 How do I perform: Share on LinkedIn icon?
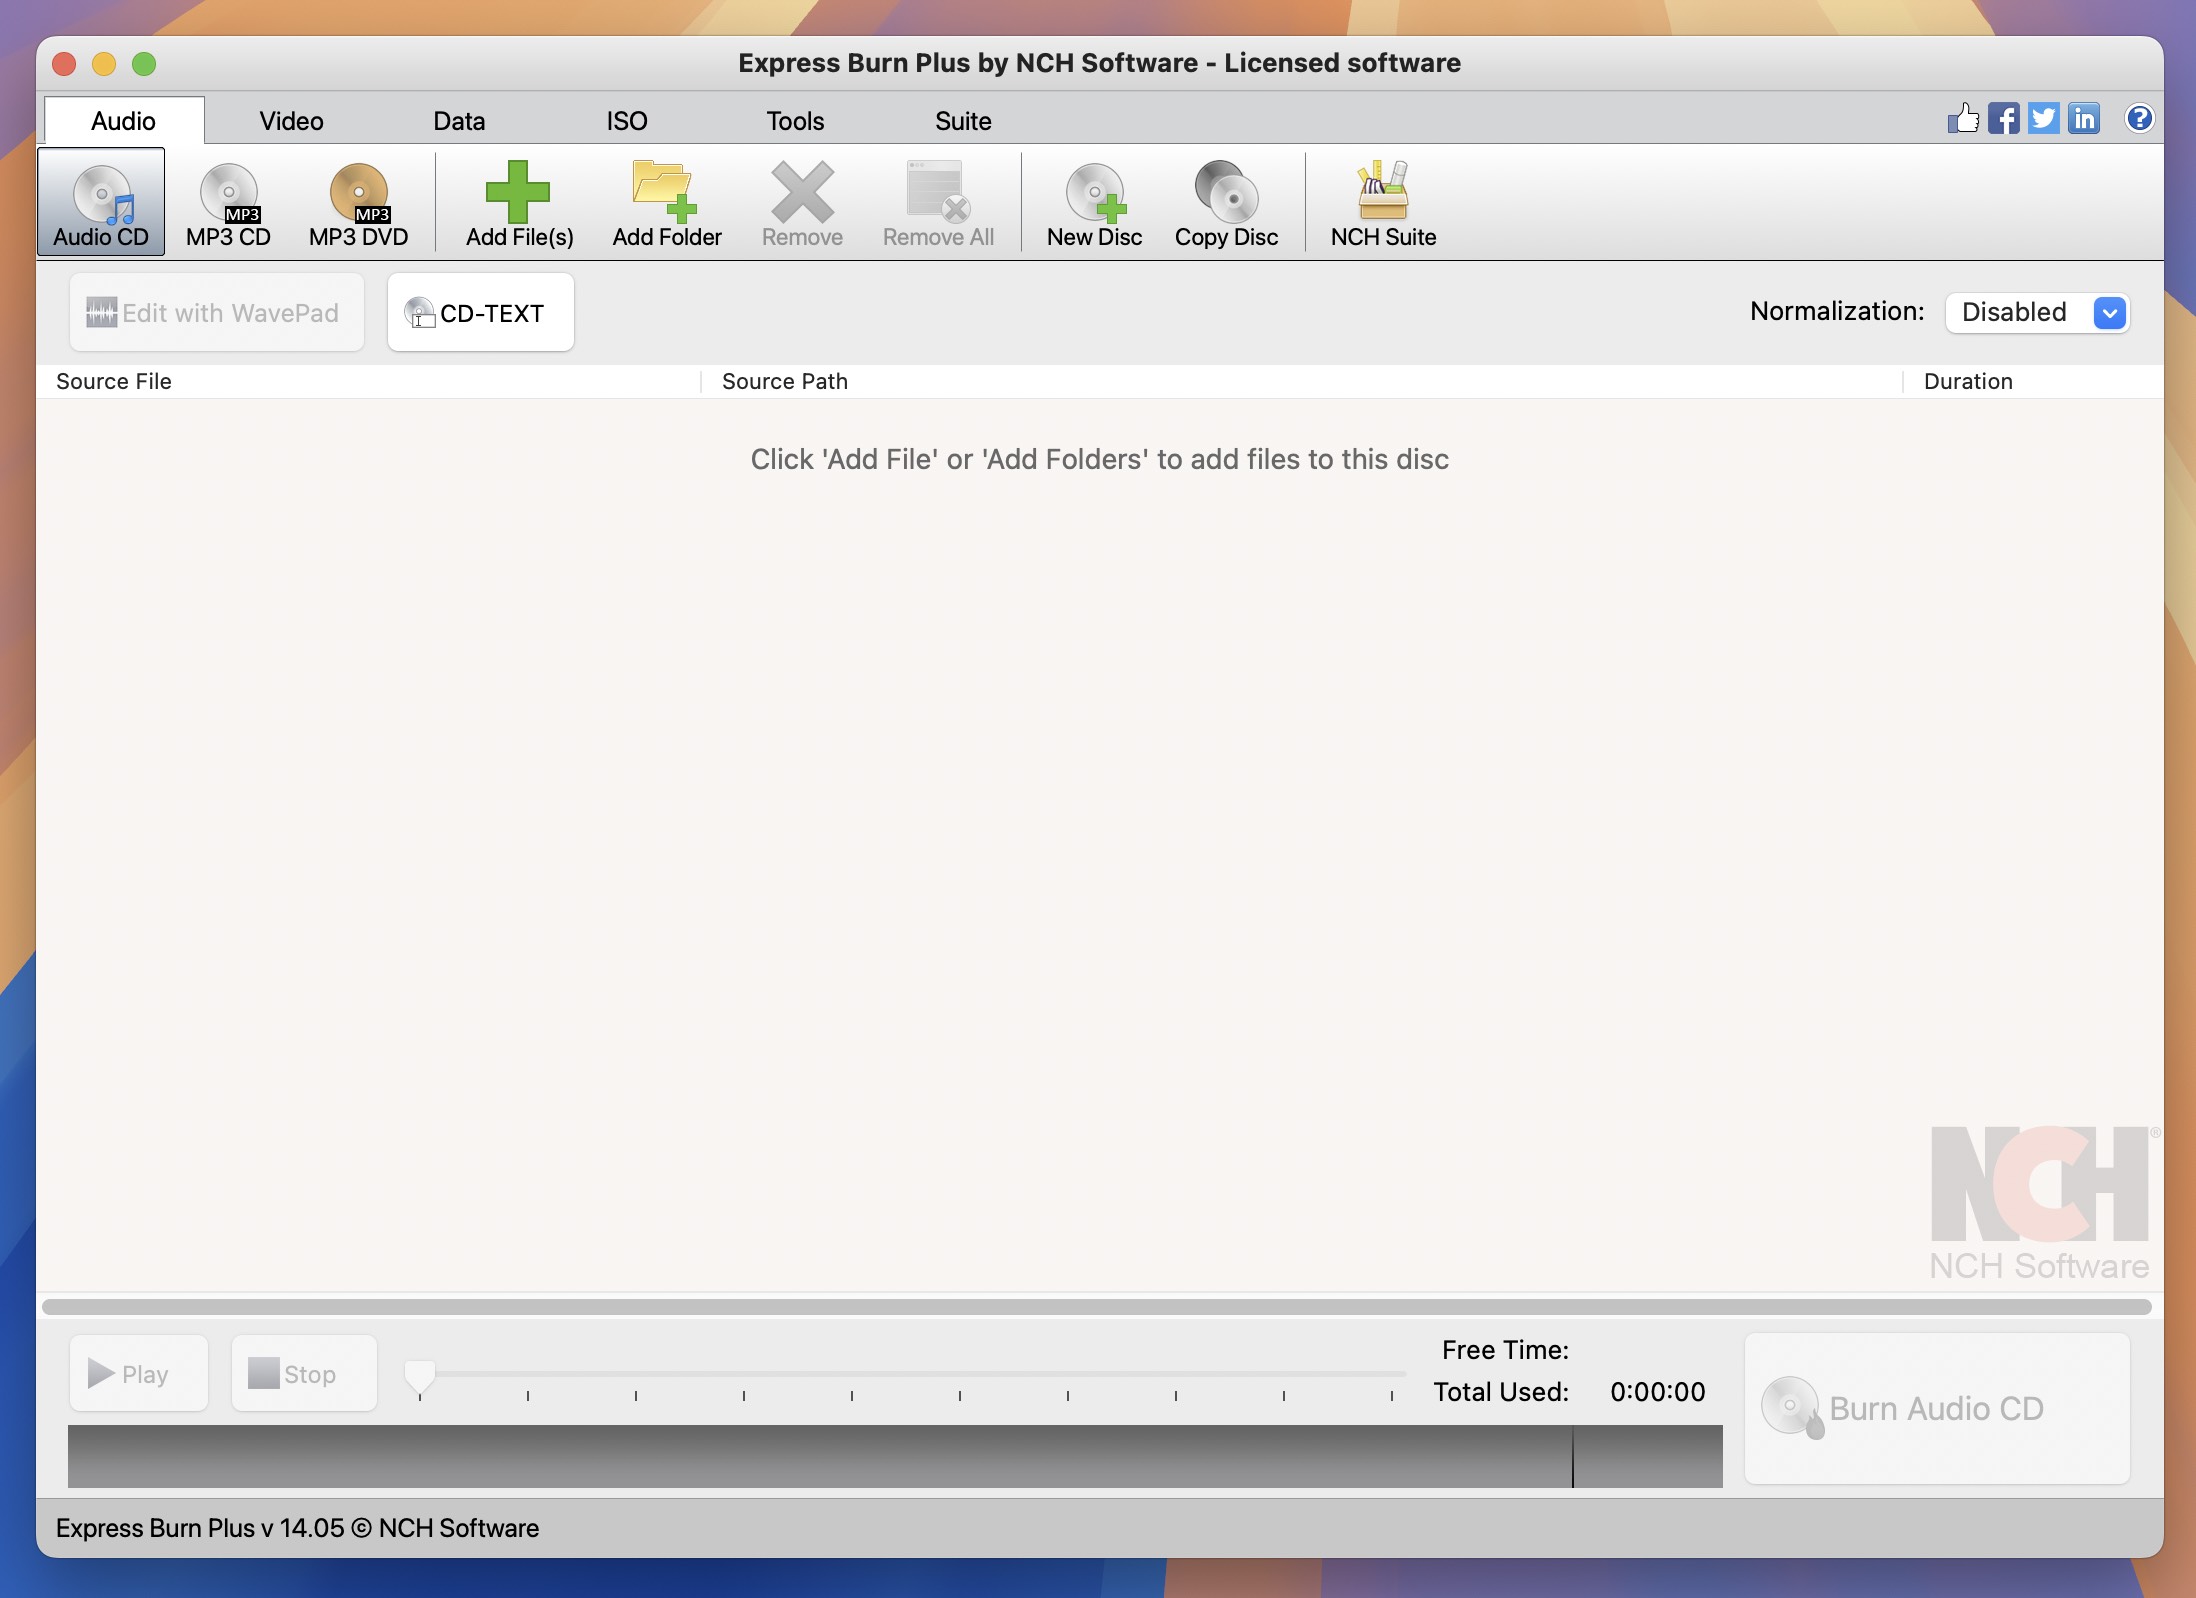2084,119
